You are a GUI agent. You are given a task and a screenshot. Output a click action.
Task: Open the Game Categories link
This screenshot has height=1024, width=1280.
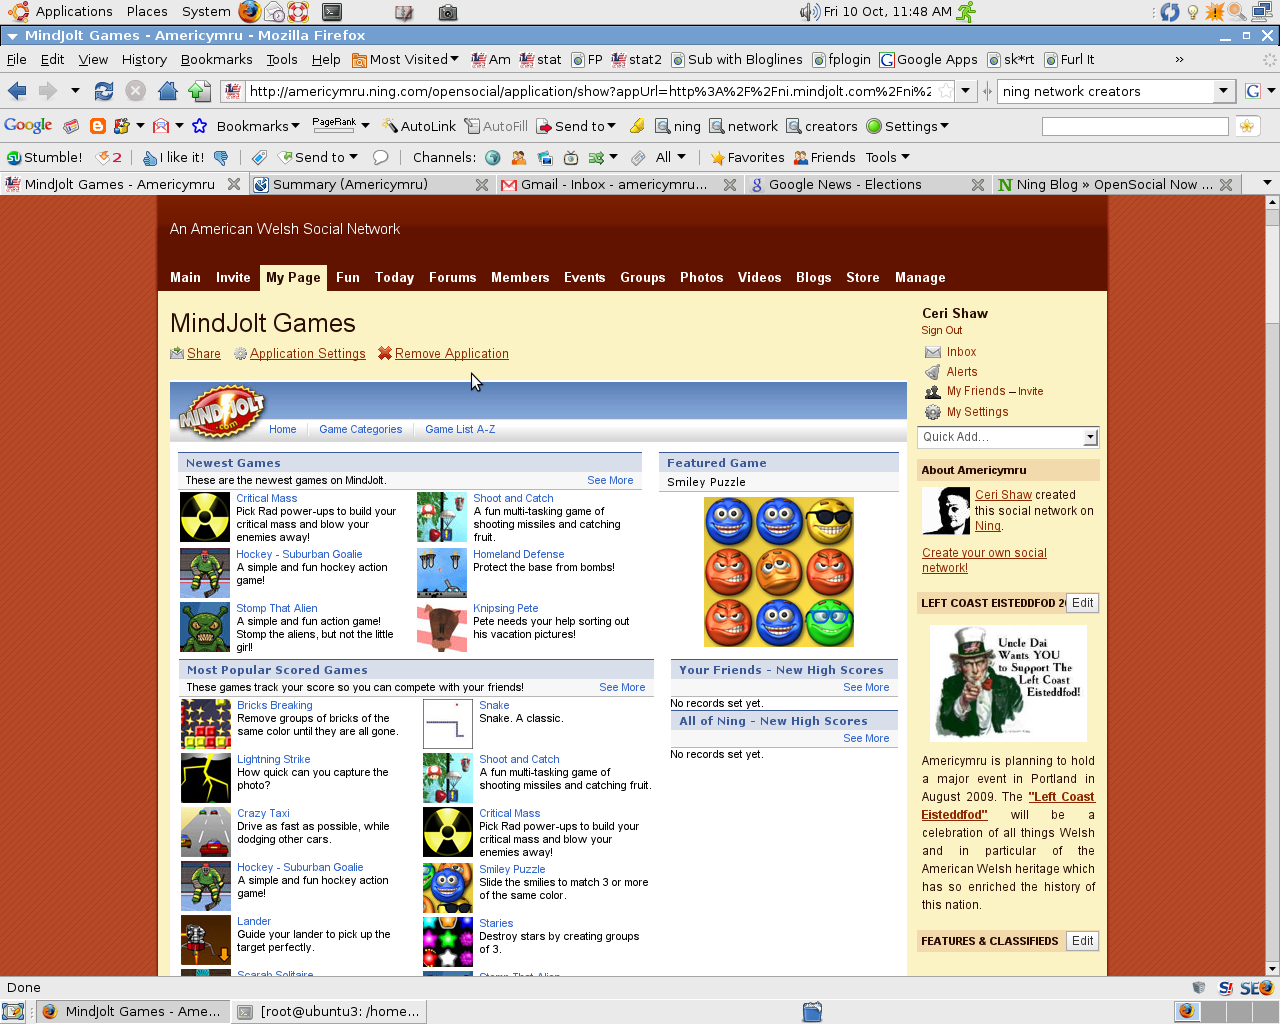tap(360, 429)
